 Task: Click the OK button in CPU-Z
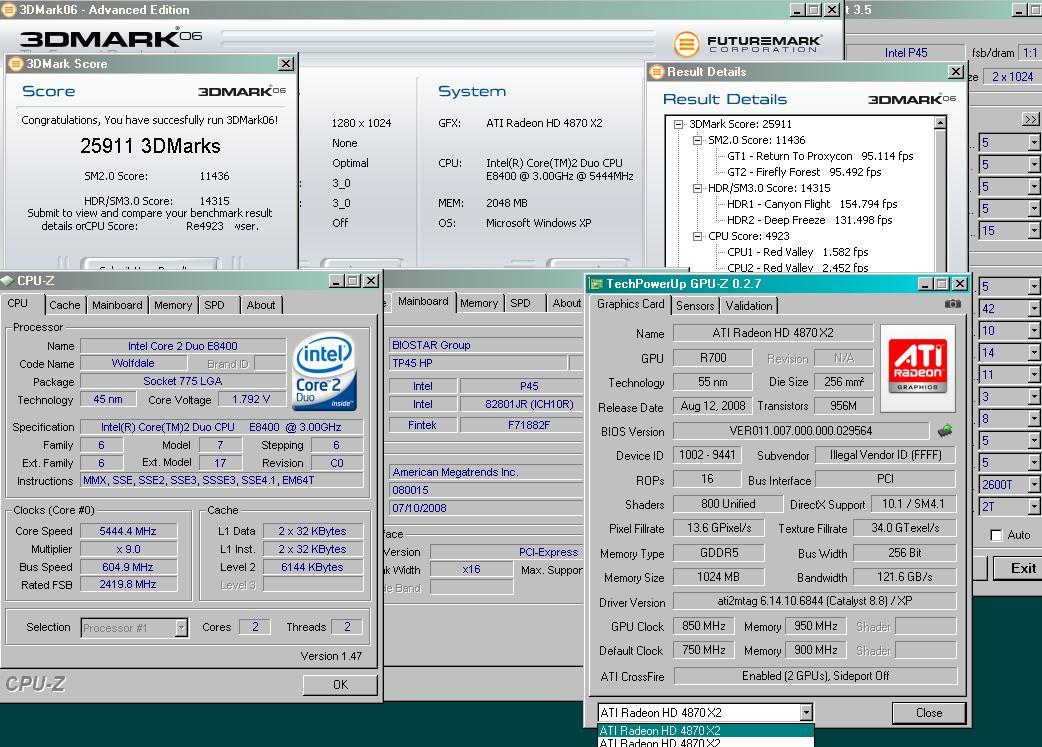(340, 685)
